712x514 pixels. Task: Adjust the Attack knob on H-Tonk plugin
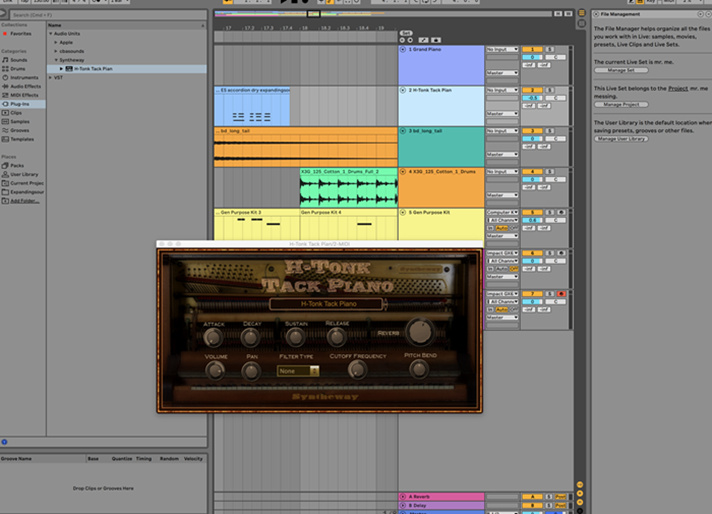point(213,337)
